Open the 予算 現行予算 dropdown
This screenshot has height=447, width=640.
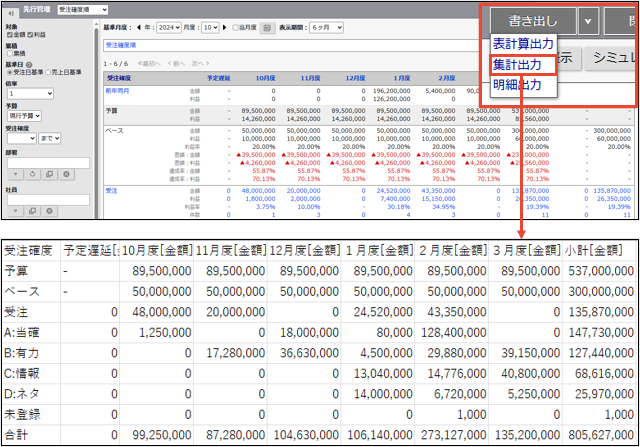pos(24,116)
